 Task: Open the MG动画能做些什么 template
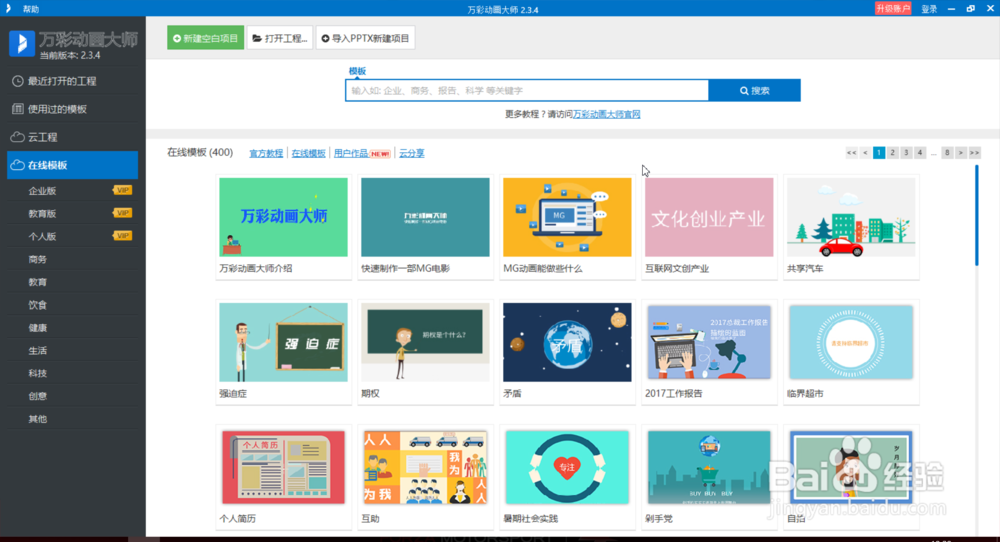(x=567, y=217)
